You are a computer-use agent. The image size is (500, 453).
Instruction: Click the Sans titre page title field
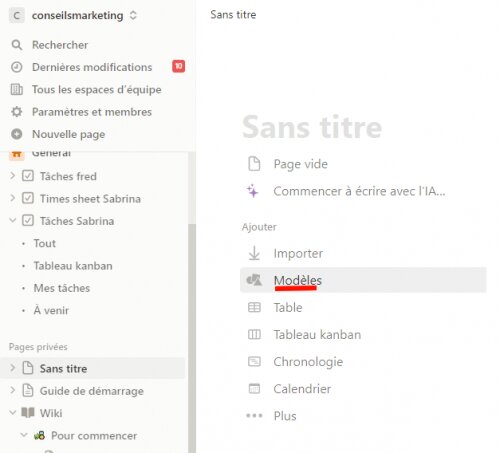[312, 127]
